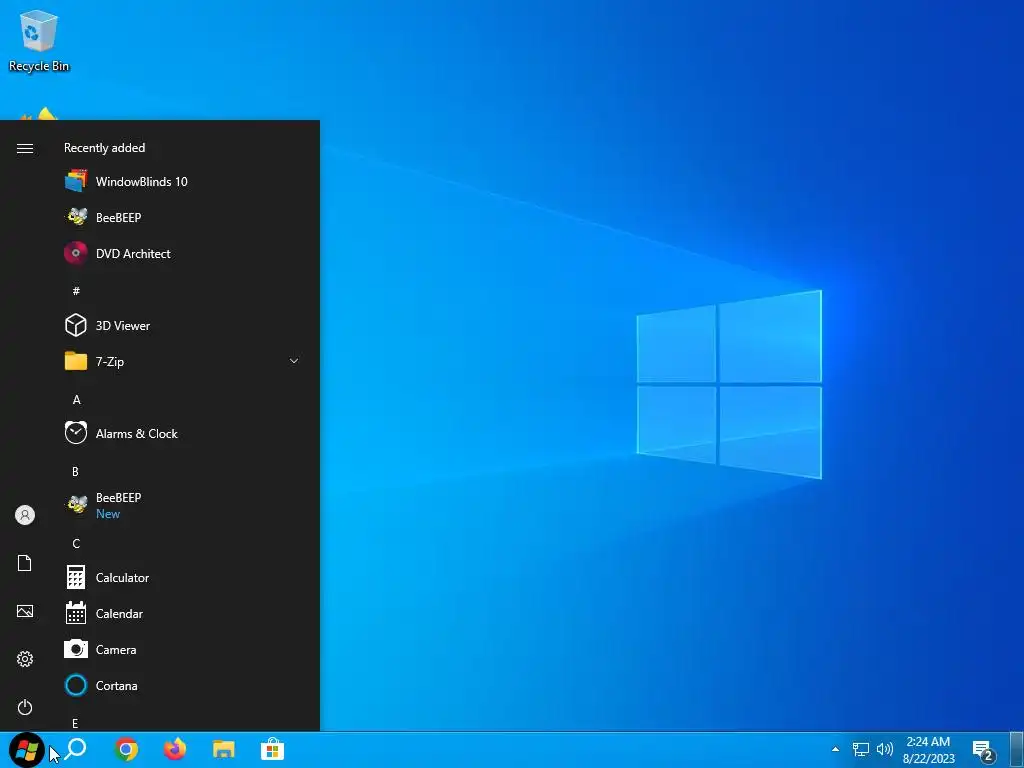Open taskbar Search magnifier
The height and width of the screenshot is (768, 1024).
point(76,748)
